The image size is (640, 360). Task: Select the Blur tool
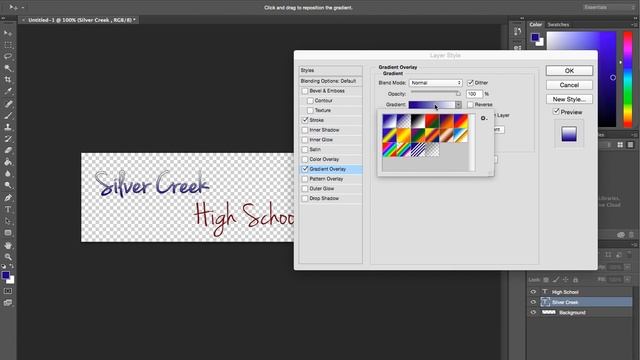pos(8,173)
